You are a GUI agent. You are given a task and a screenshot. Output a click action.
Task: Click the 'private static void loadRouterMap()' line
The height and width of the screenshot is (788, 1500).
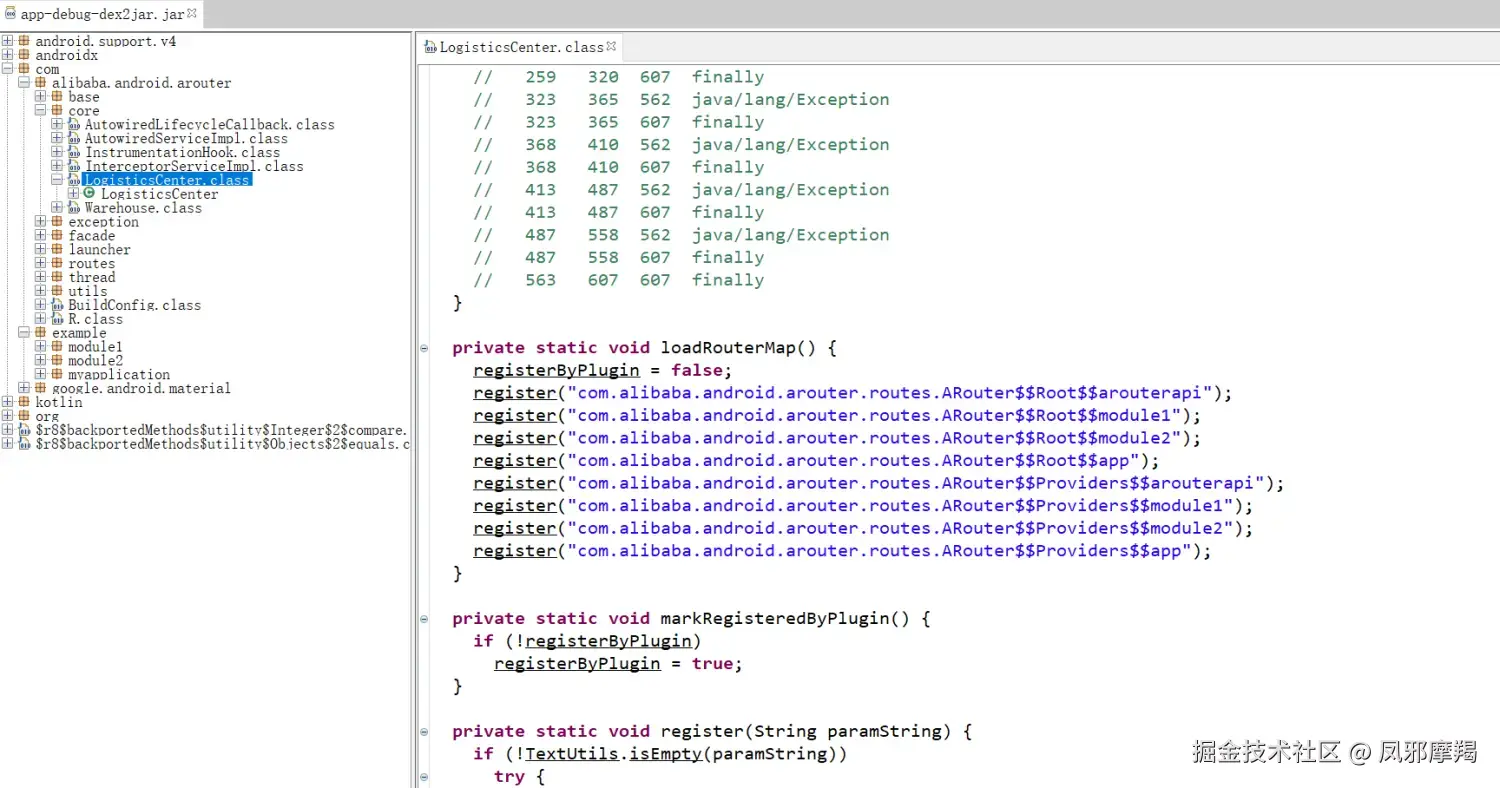[x=644, y=348]
